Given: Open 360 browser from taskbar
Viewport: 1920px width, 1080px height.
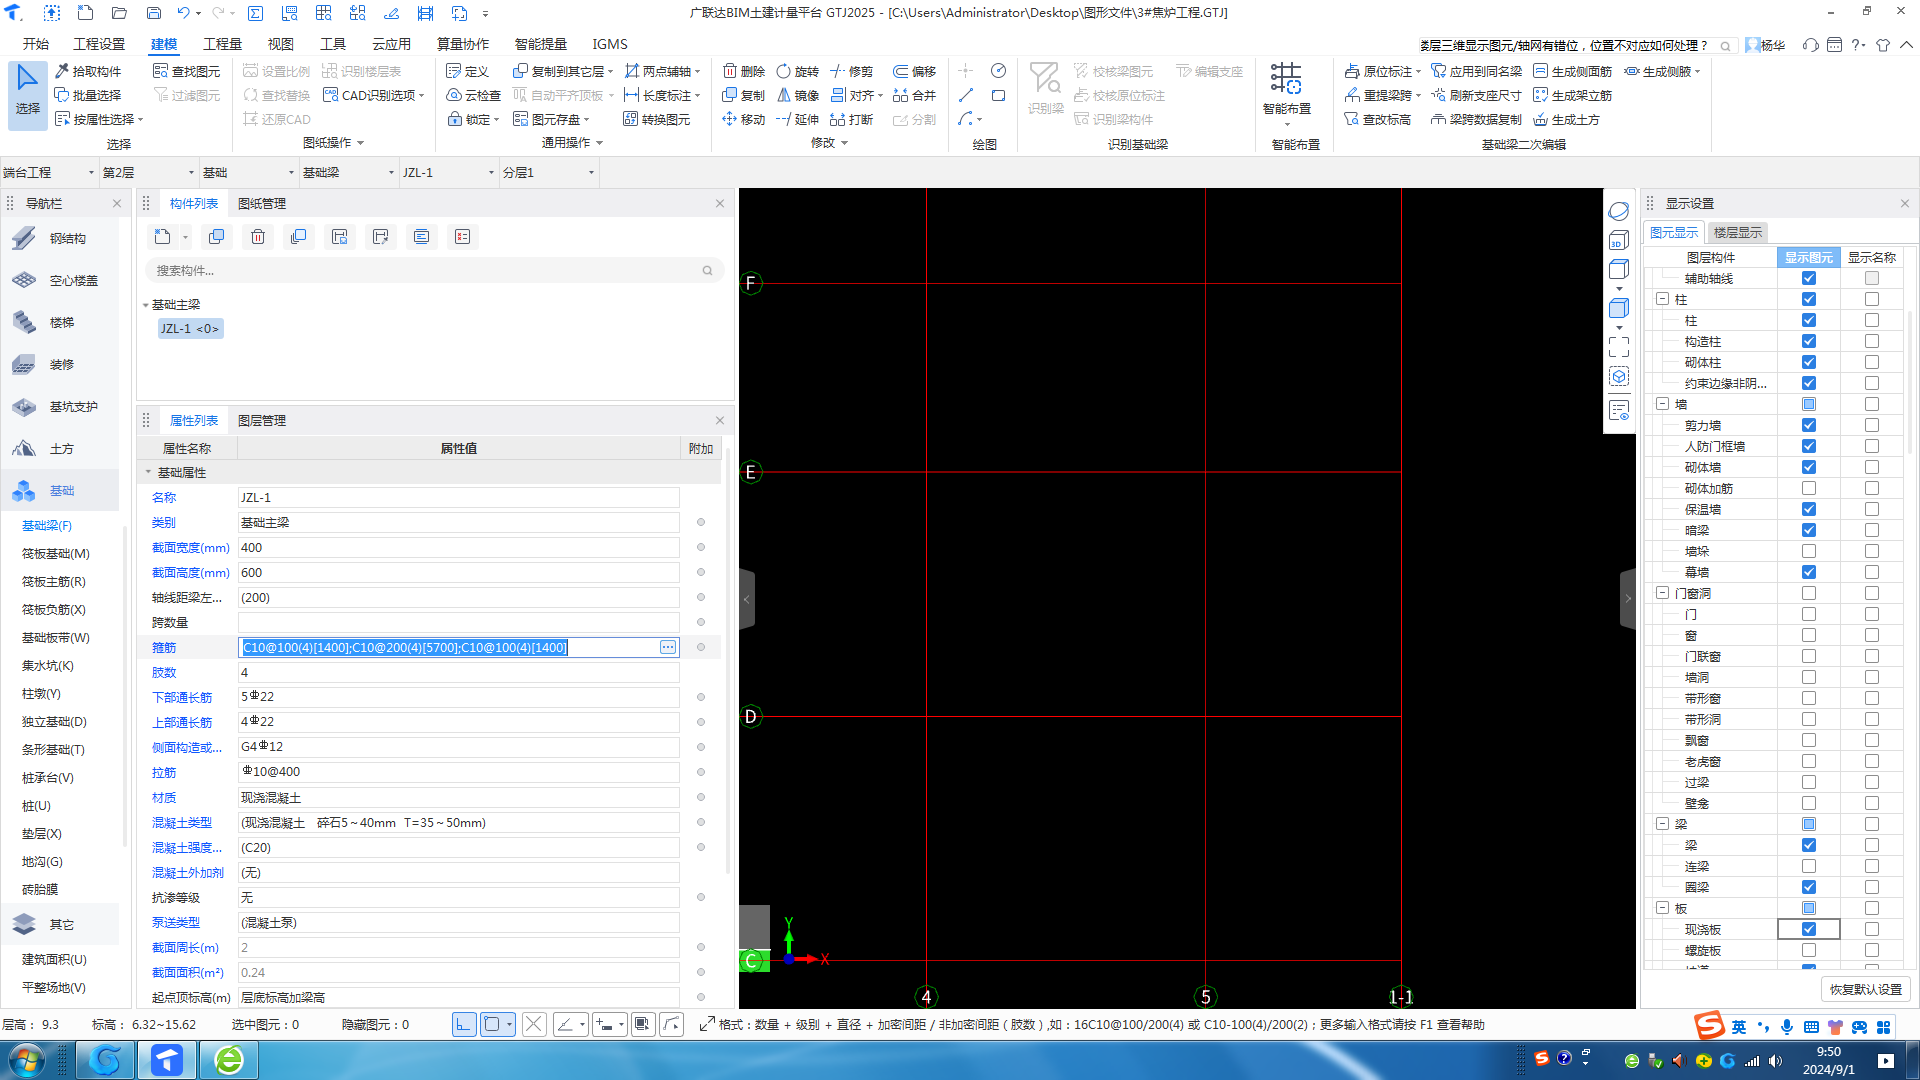Looking at the screenshot, I should point(229,1059).
